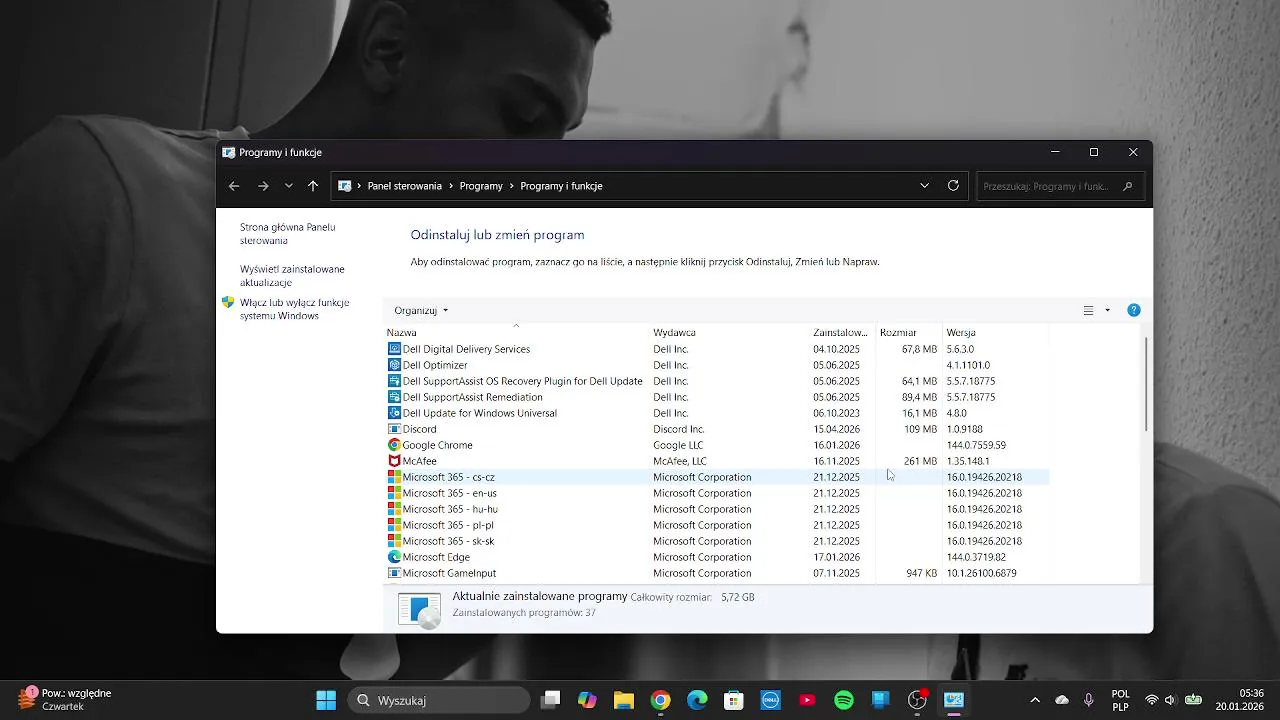Select Dell Optimizer program icon
1280x720 pixels.
[394, 365]
